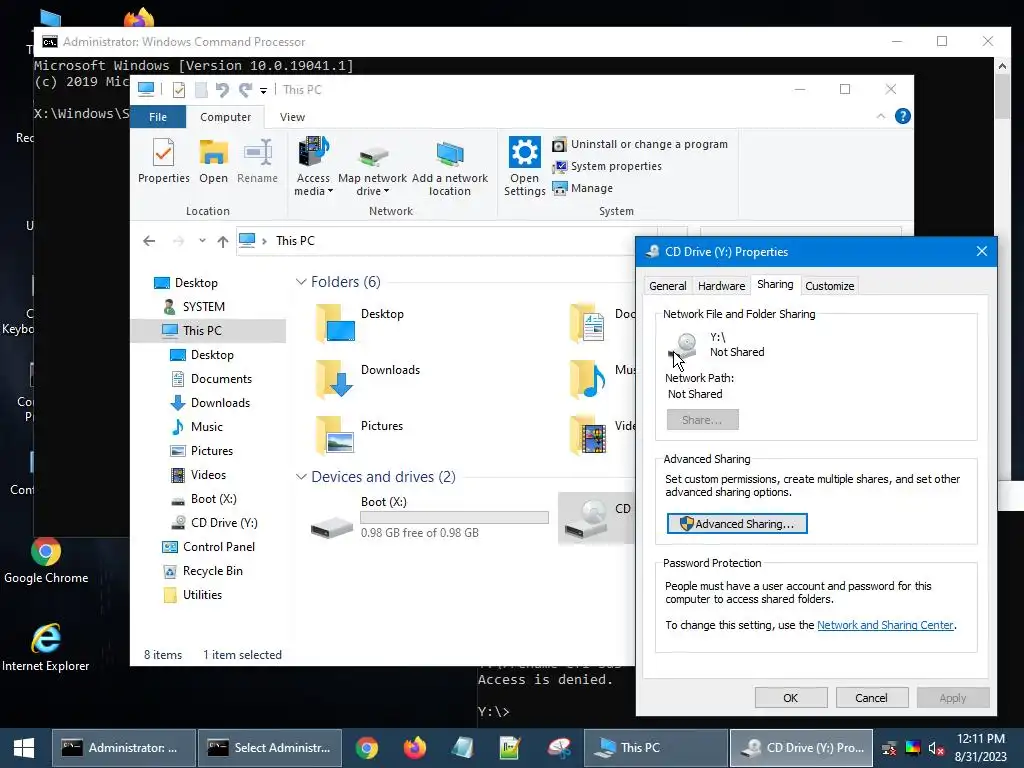Select Desktop root in navigation pane
The image size is (1024, 768).
click(x=186, y=283)
